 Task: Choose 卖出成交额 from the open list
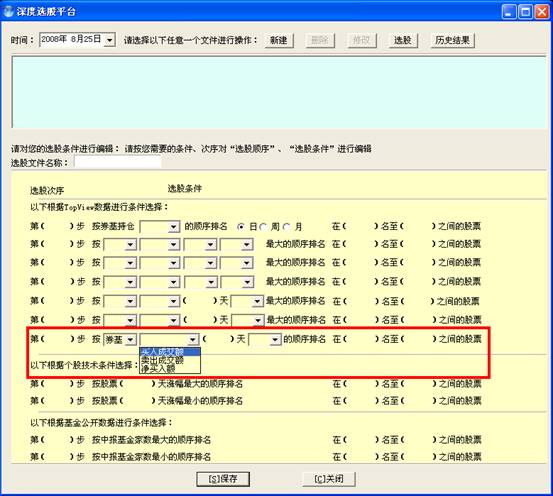170,360
